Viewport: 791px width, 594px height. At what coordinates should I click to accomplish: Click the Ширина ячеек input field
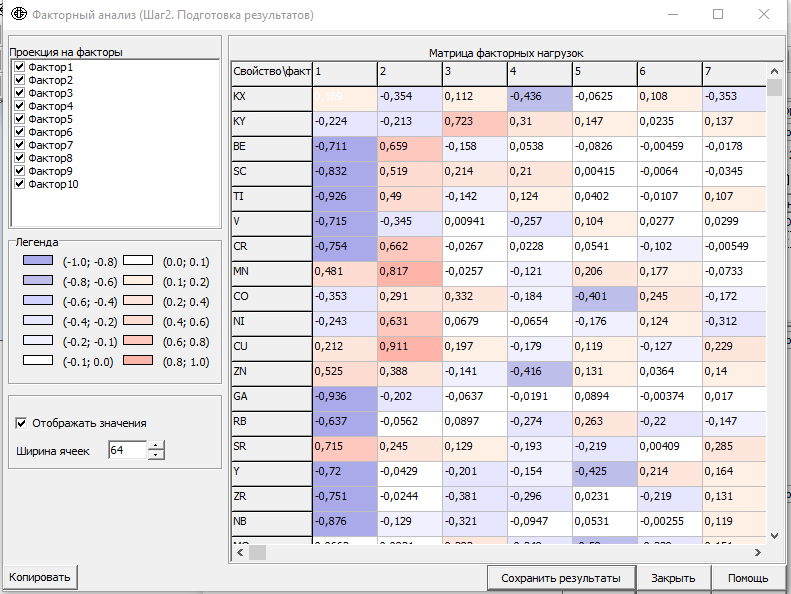coord(128,450)
